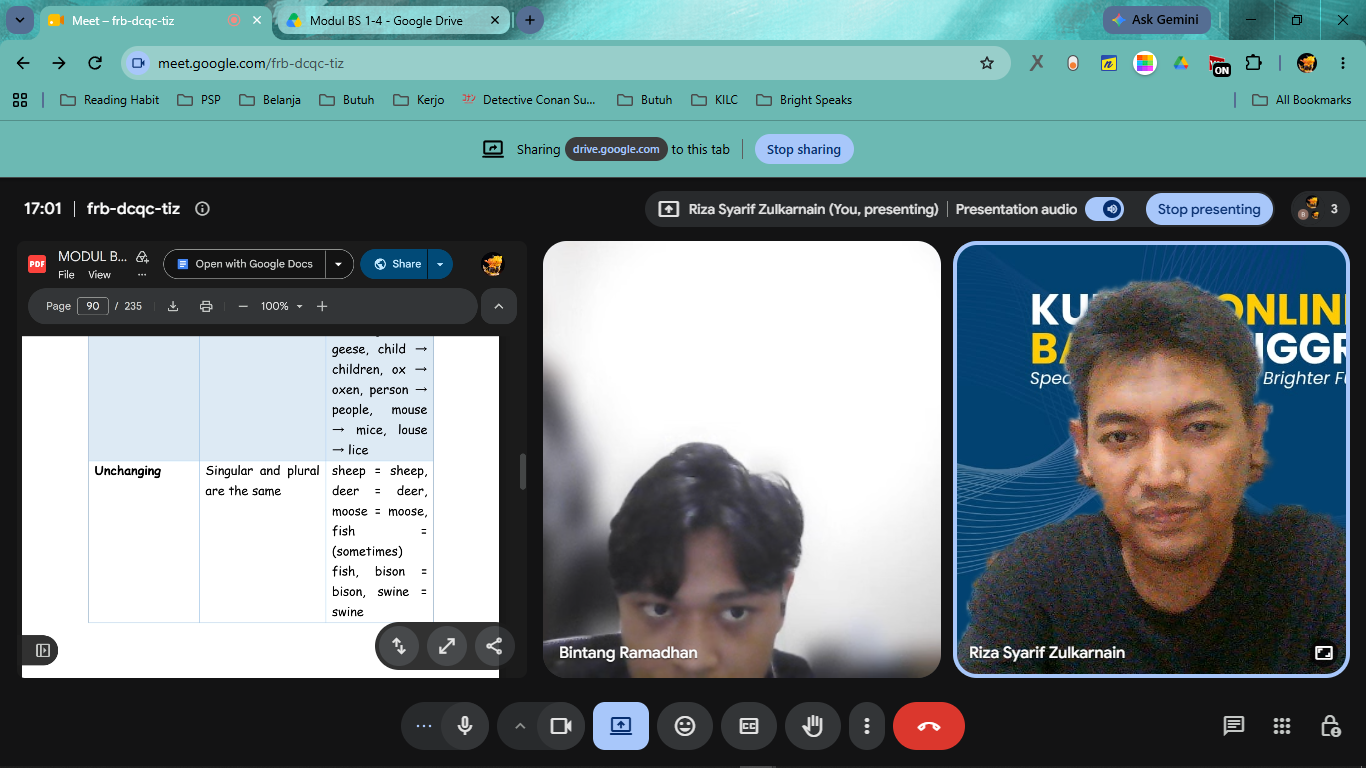Open the reactions emoji button

pyautogui.click(x=685, y=726)
